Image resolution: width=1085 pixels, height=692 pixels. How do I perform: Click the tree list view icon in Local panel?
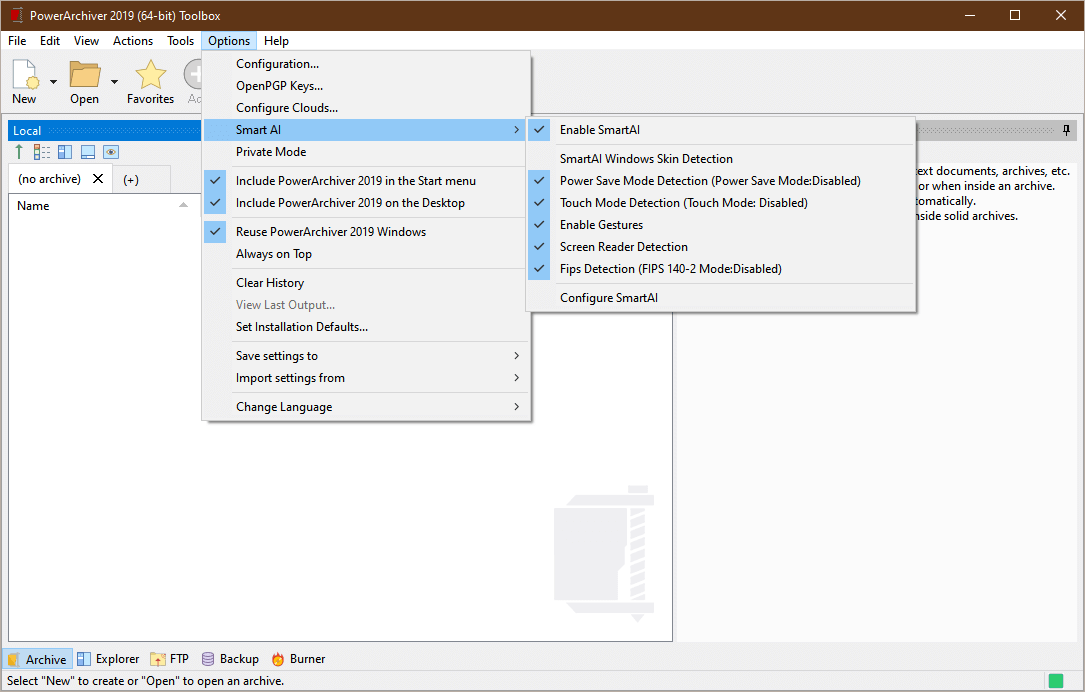42,152
